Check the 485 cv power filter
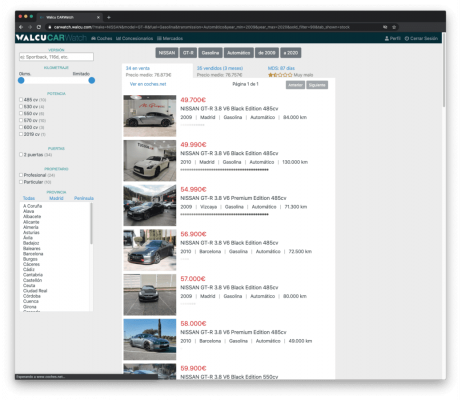The image size is (461, 400). 21,100
